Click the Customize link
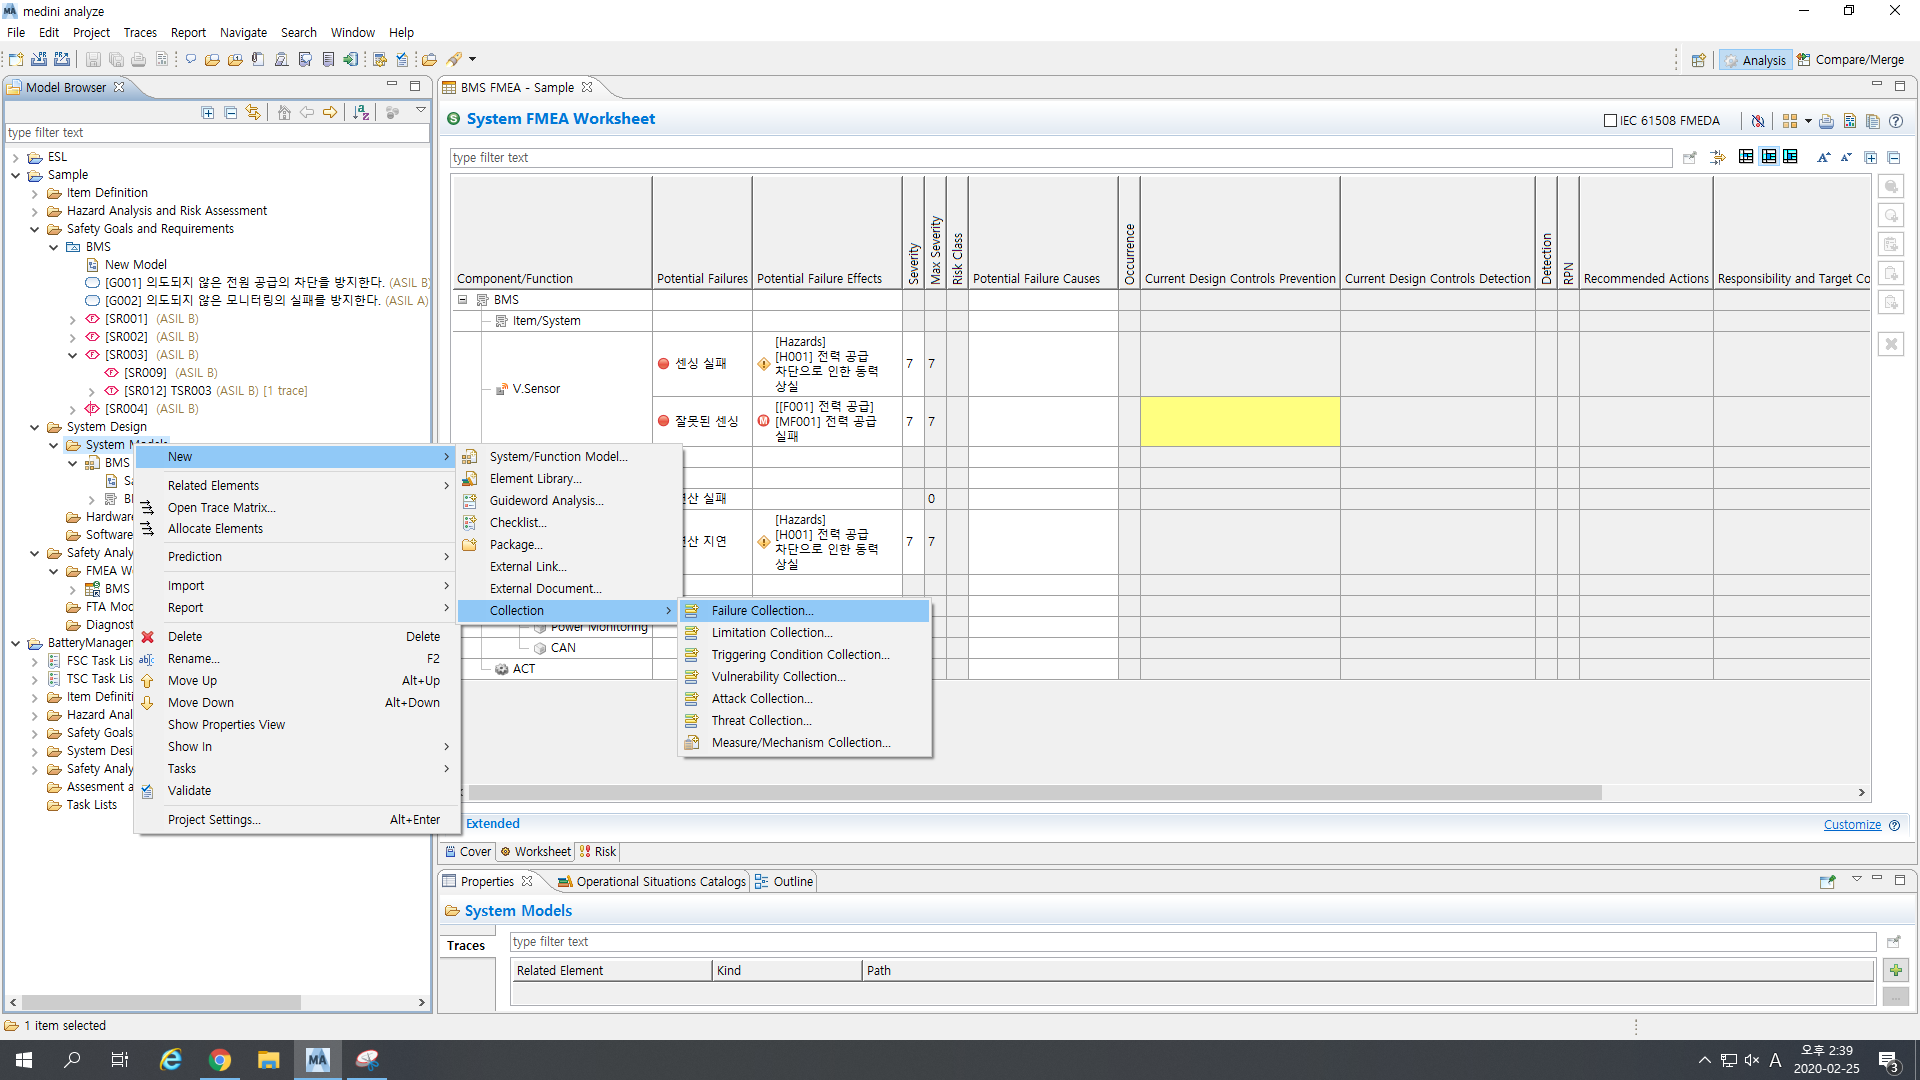This screenshot has width=1920, height=1080. click(1852, 825)
